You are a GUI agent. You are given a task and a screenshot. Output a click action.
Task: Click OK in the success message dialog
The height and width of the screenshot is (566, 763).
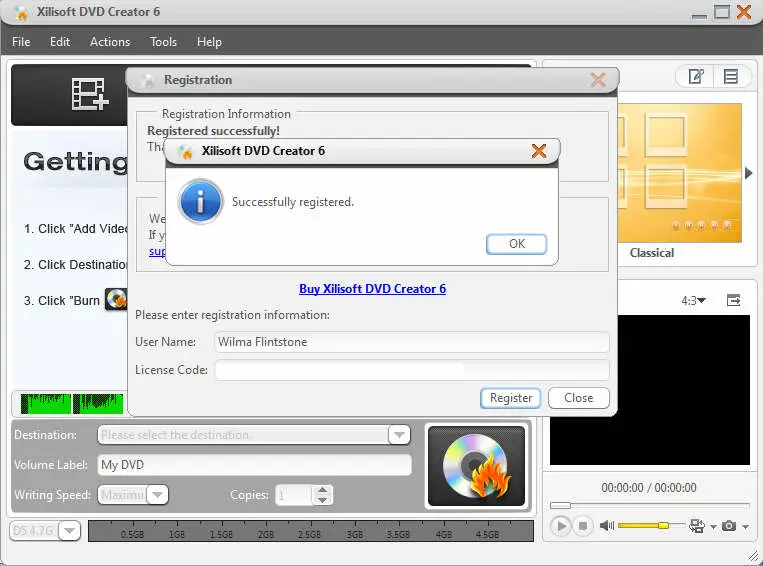tap(516, 244)
